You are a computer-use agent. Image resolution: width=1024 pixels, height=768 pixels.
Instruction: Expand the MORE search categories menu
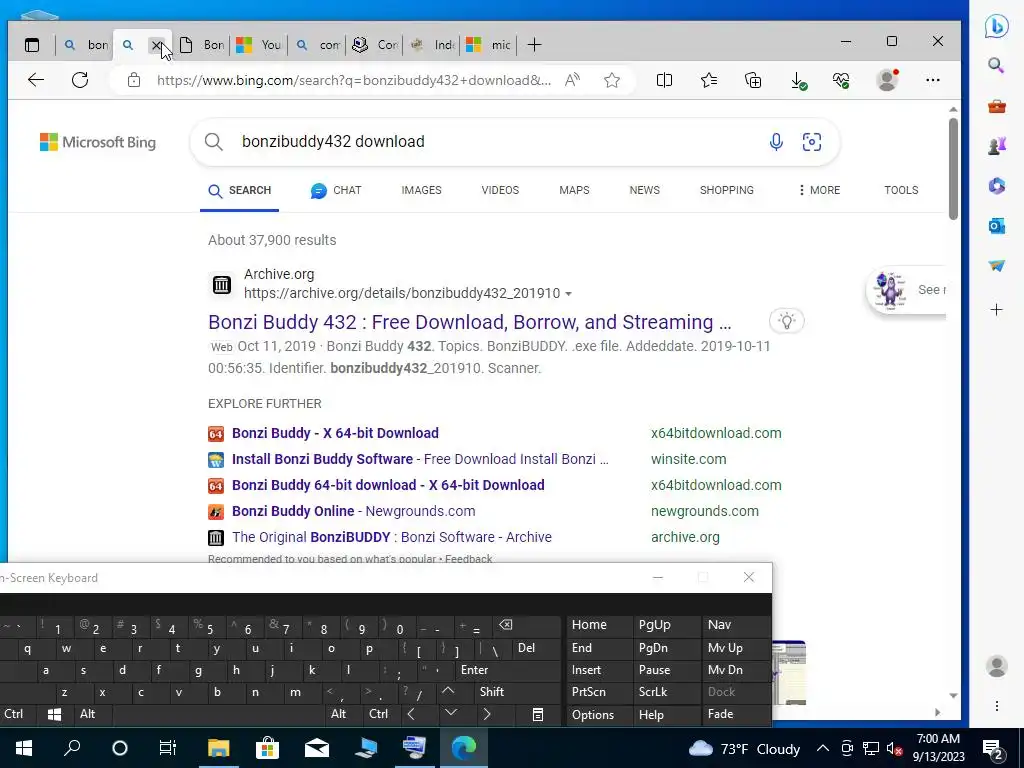(819, 190)
